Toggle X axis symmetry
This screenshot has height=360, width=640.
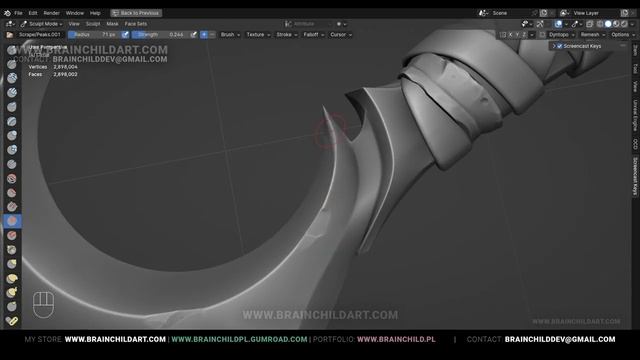[510, 35]
